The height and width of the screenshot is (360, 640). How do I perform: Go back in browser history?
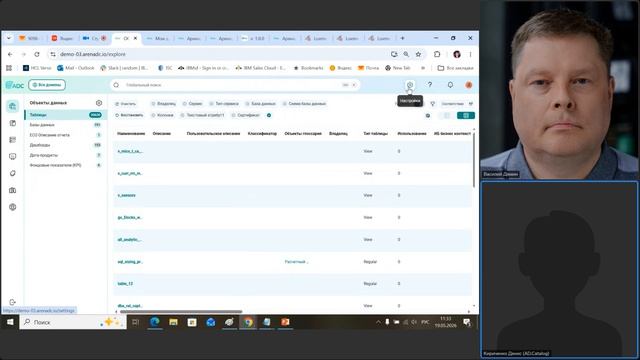10,54
